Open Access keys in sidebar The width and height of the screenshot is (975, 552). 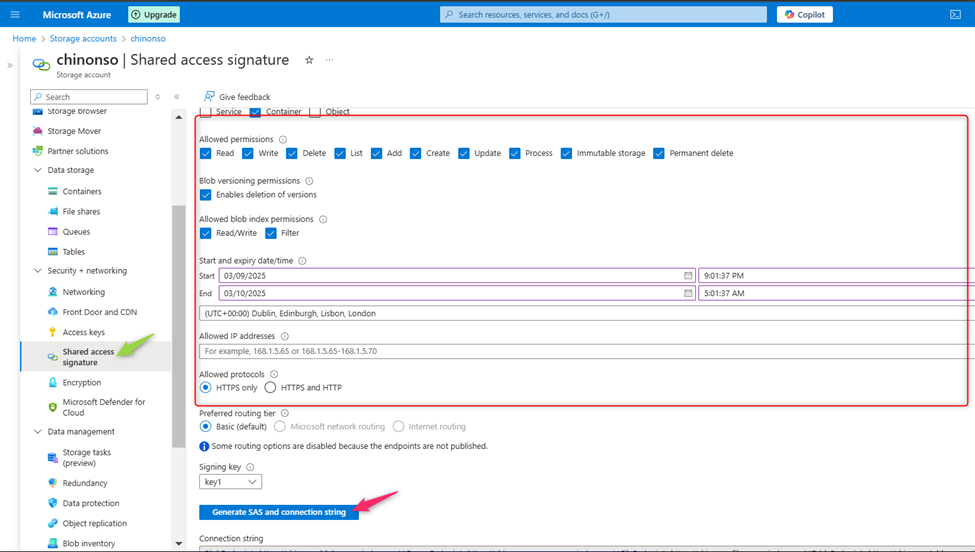coord(83,332)
